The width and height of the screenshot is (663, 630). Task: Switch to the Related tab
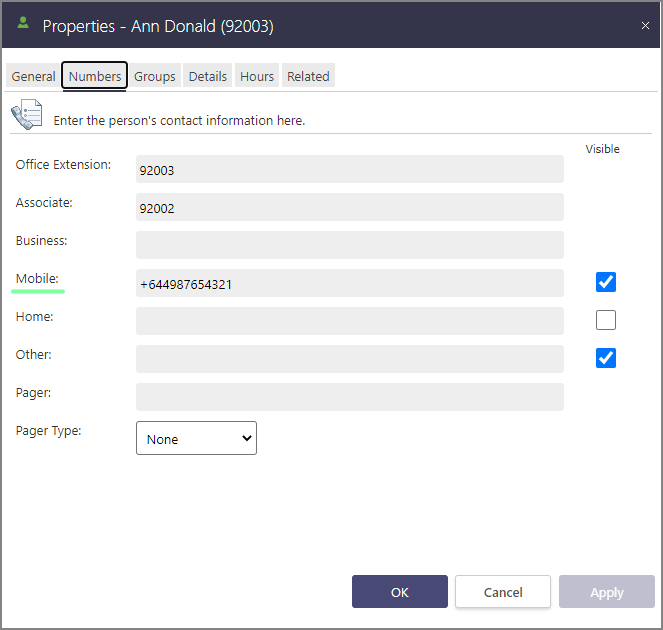pyautogui.click(x=308, y=77)
